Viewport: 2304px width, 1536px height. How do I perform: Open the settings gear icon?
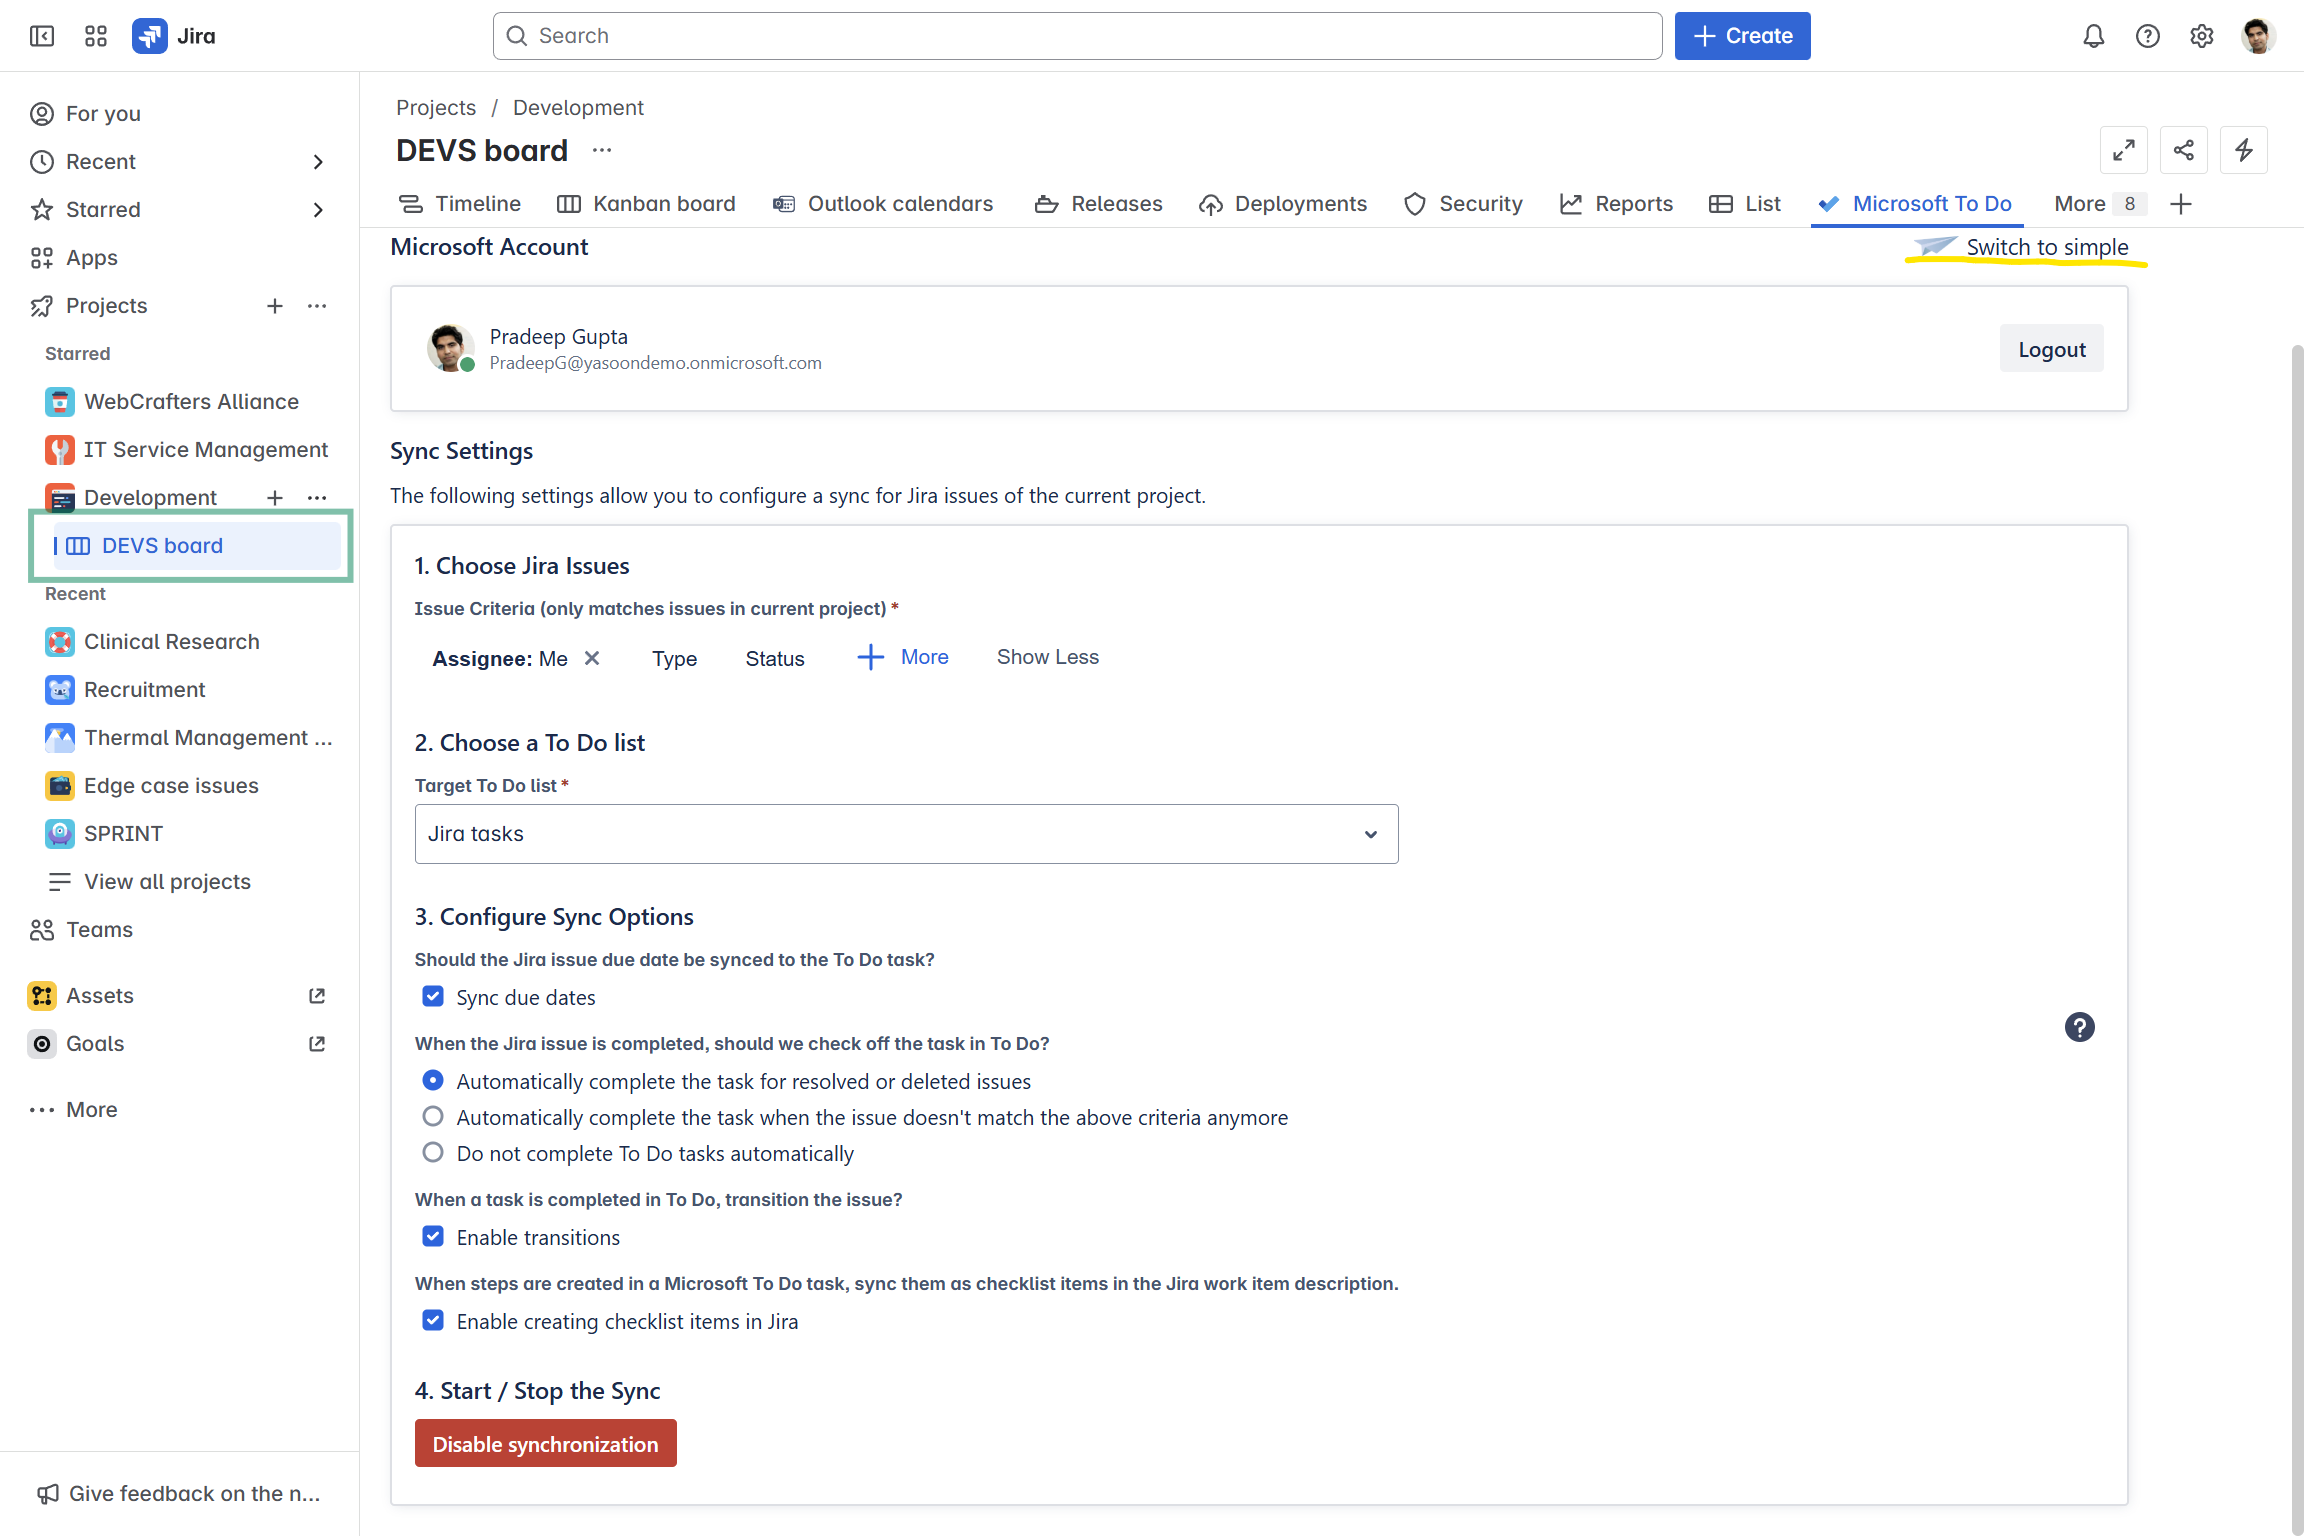coord(2201,36)
